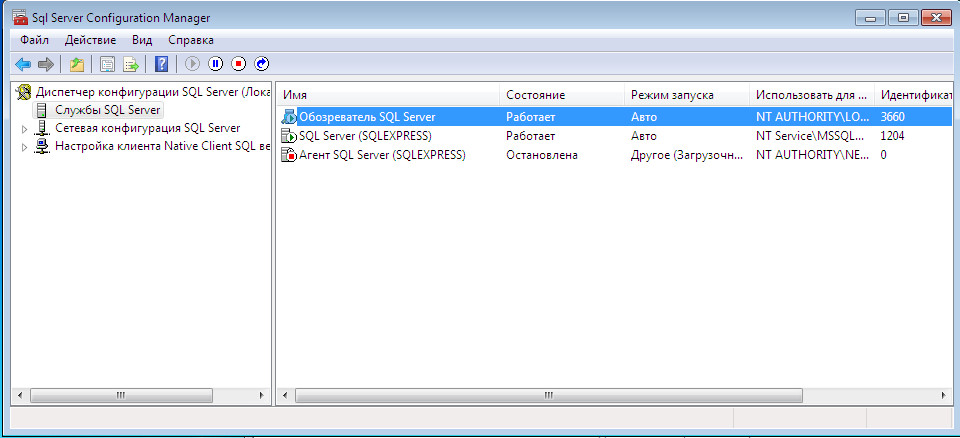Click the NT AUTHORITY\NE... account cell
960x438 pixels.
[812, 156]
